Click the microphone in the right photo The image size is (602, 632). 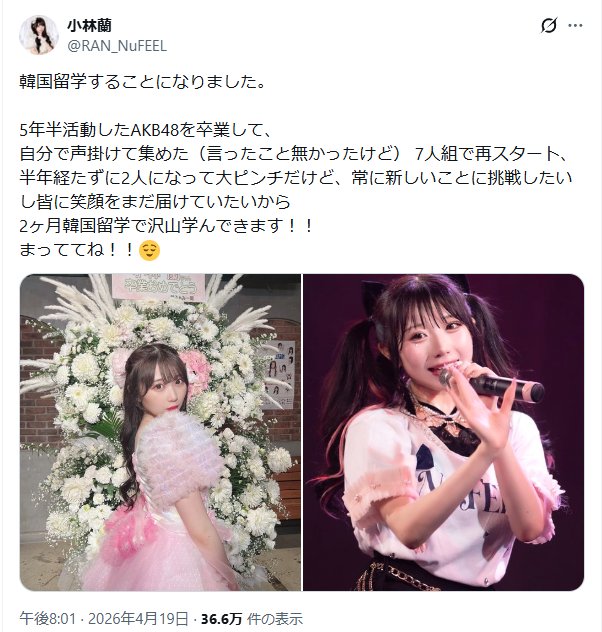[492, 385]
